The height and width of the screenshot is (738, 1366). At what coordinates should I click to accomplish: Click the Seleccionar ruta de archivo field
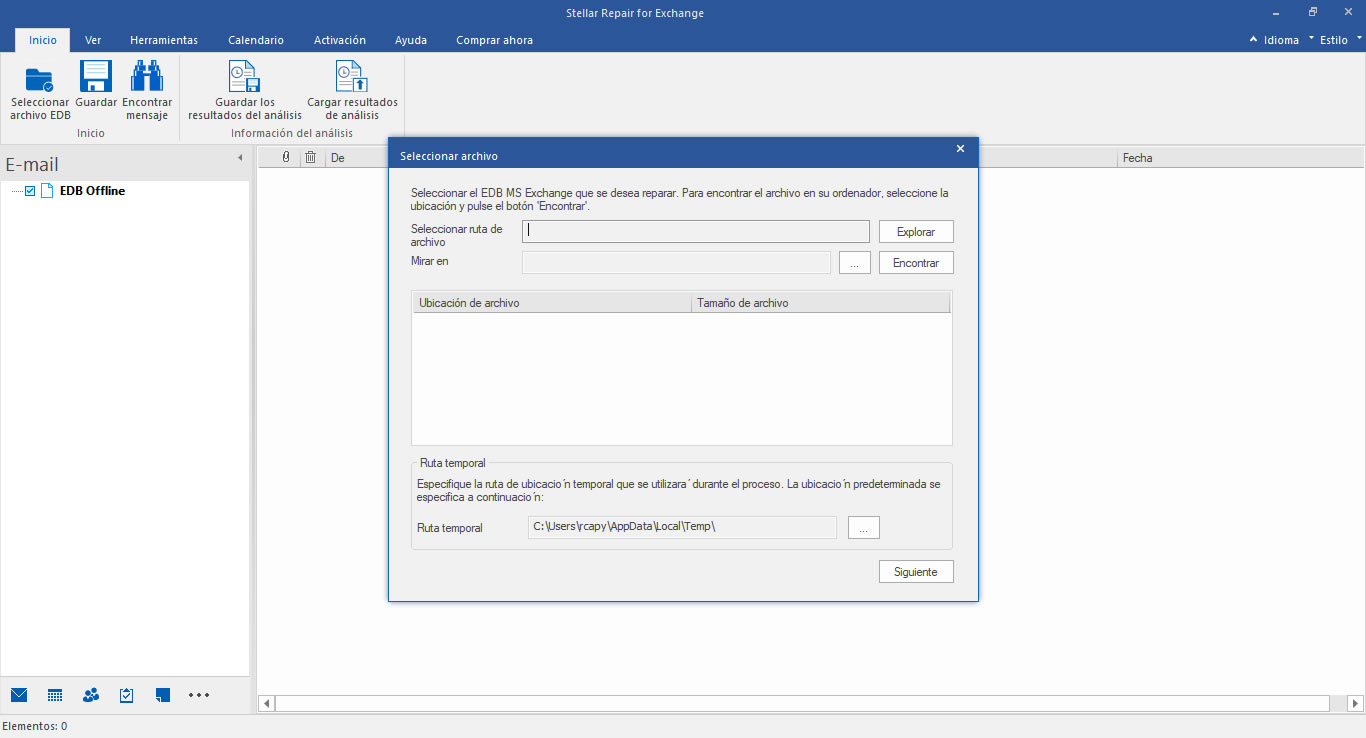tap(696, 231)
